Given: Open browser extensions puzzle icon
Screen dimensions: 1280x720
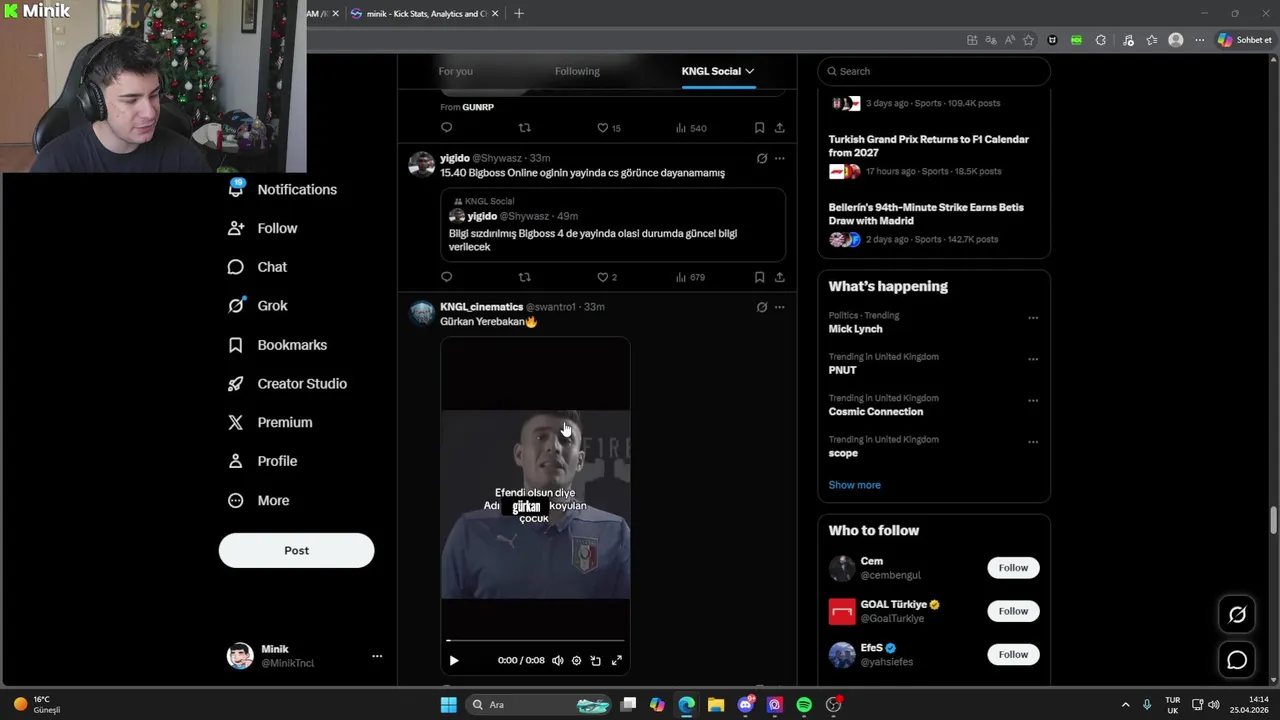Looking at the screenshot, I should pyautogui.click(x=1101, y=40).
